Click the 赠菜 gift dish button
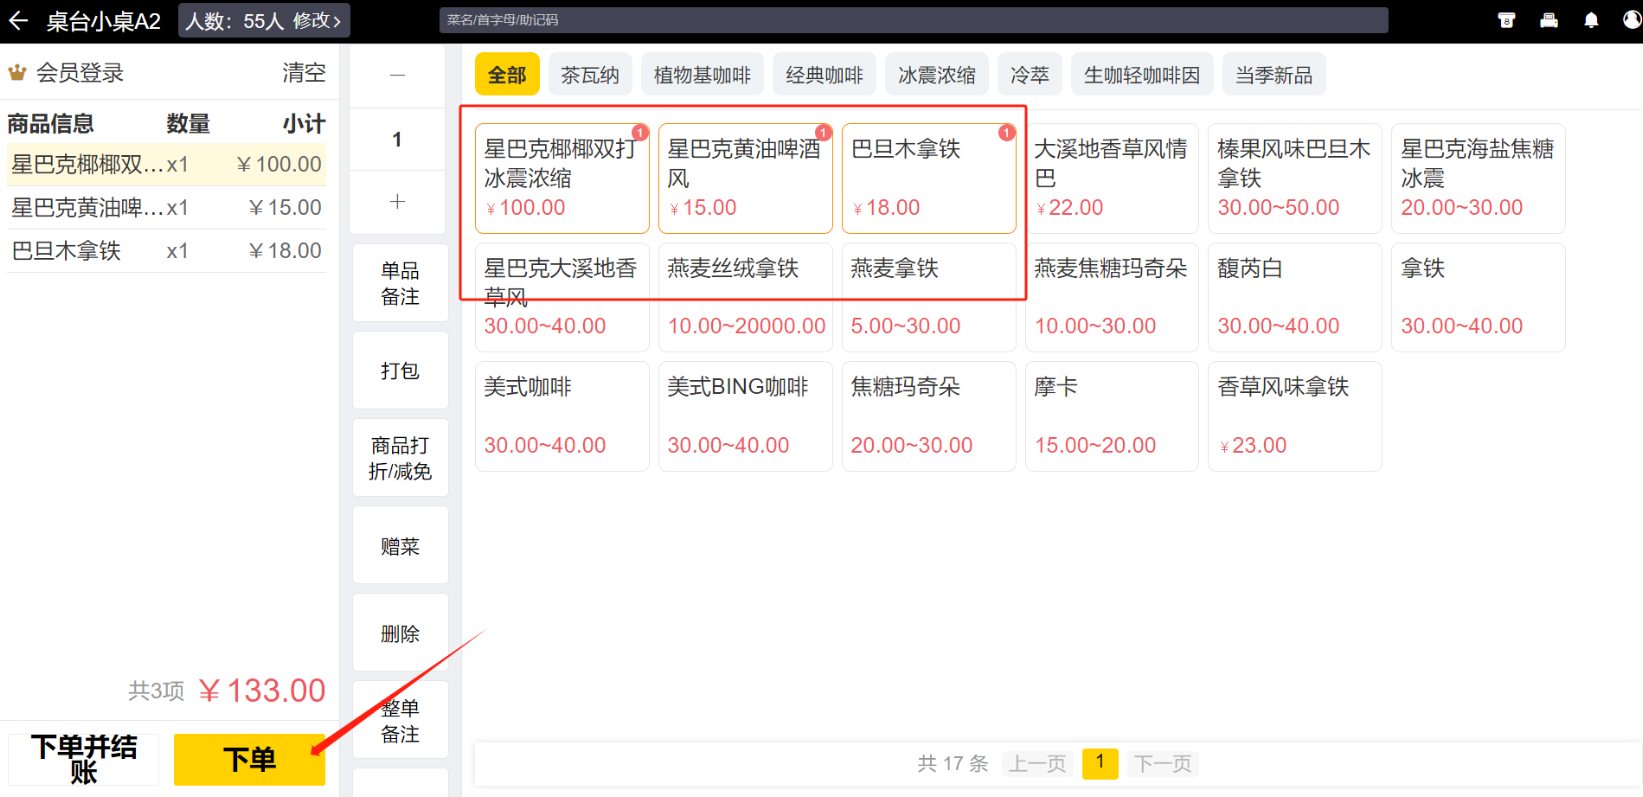The width and height of the screenshot is (1643, 797). (x=400, y=546)
